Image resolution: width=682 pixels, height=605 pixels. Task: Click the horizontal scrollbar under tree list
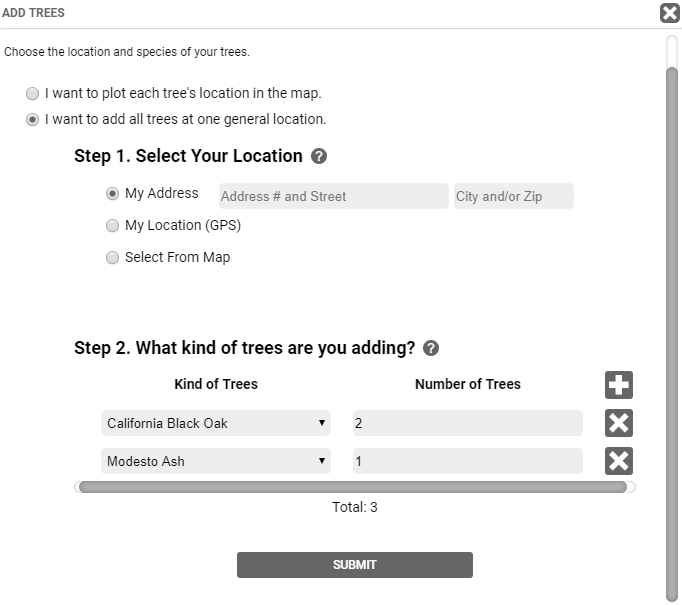point(353,487)
